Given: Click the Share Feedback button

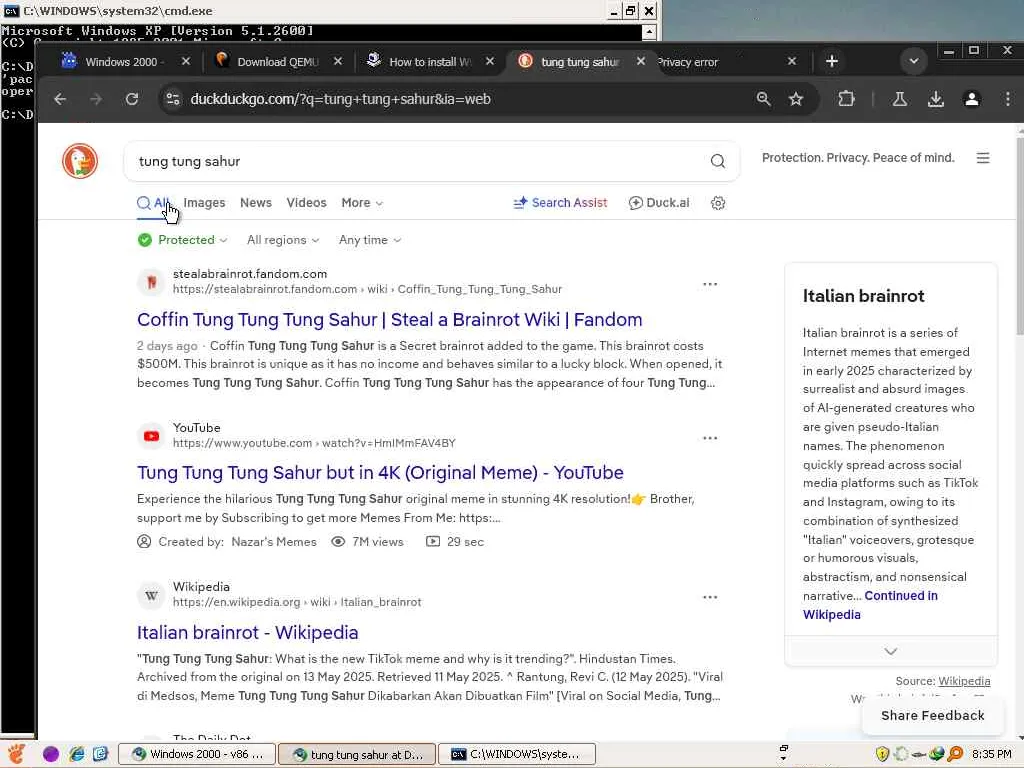Looking at the screenshot, I should (933, 716).
